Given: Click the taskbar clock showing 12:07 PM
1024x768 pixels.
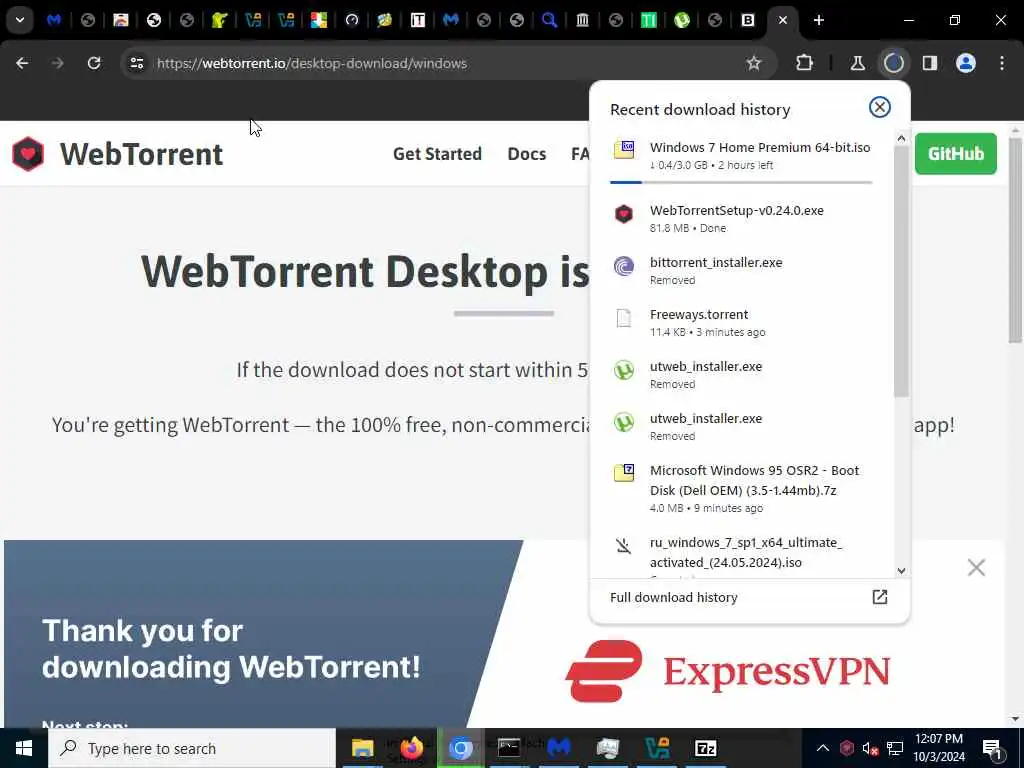Looking at the screenshot, I should [938, 748].
